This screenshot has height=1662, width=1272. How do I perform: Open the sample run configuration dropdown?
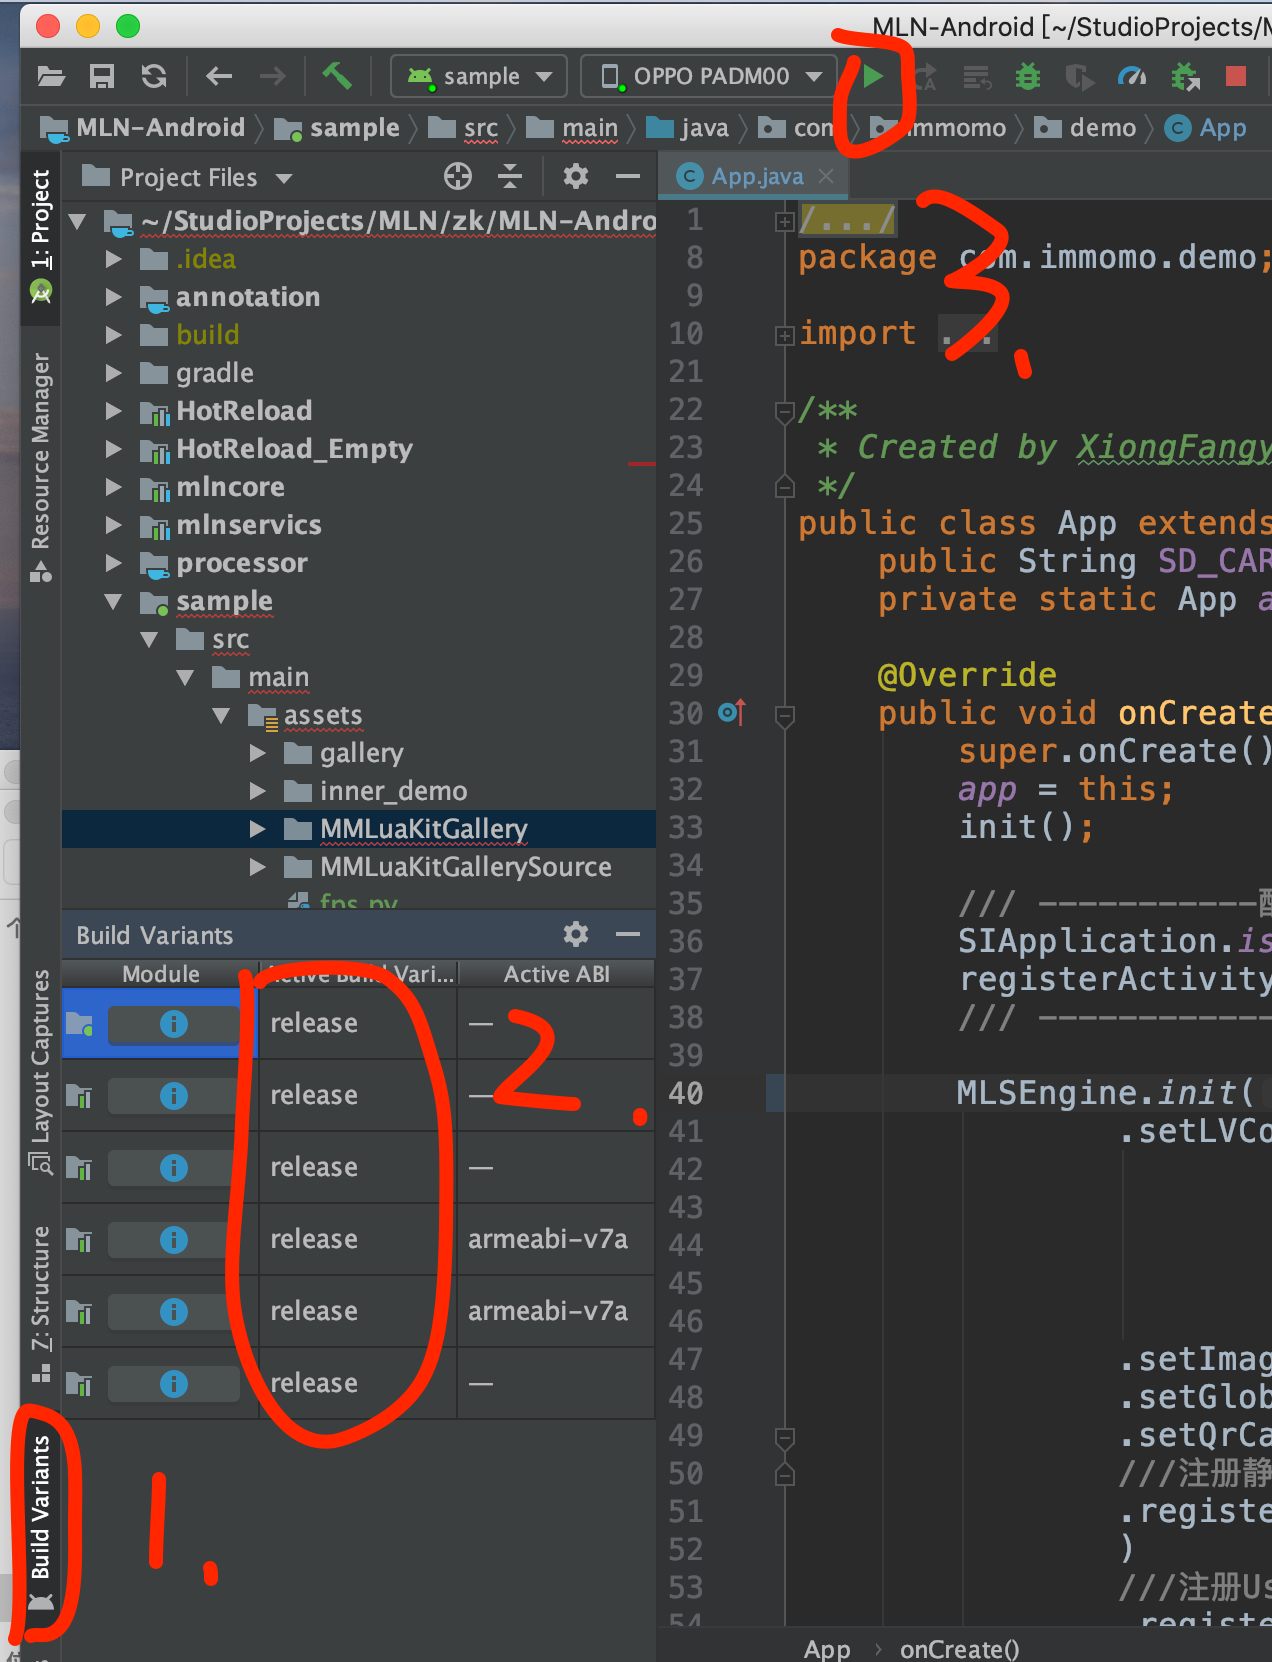click(x=480, y=76)
